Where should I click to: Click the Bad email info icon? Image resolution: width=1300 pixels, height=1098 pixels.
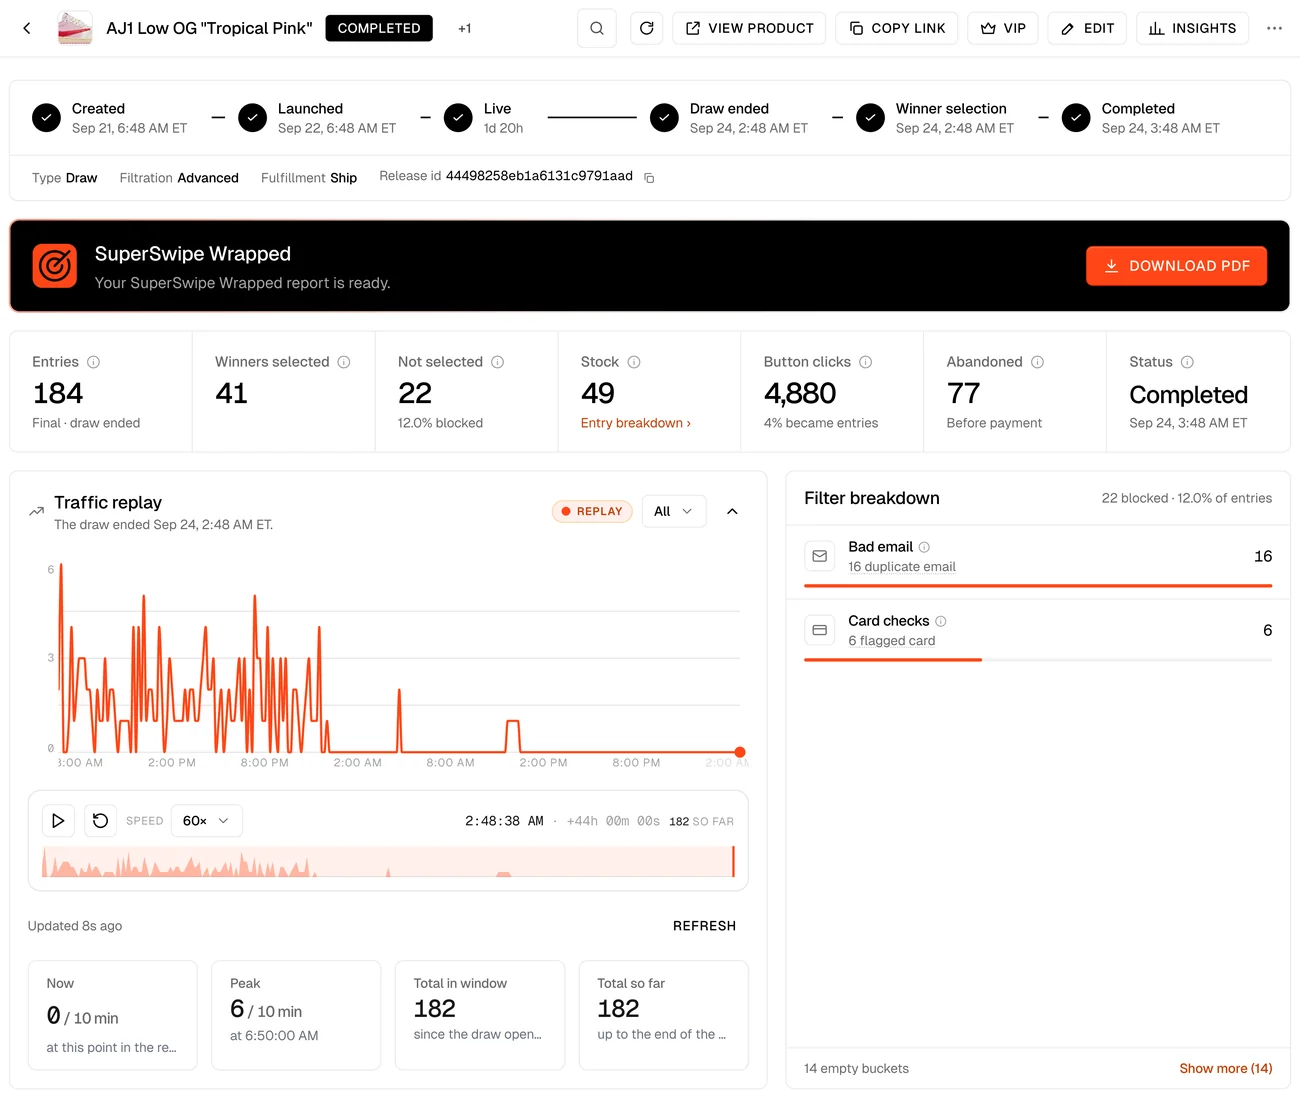tap(924, 547)
